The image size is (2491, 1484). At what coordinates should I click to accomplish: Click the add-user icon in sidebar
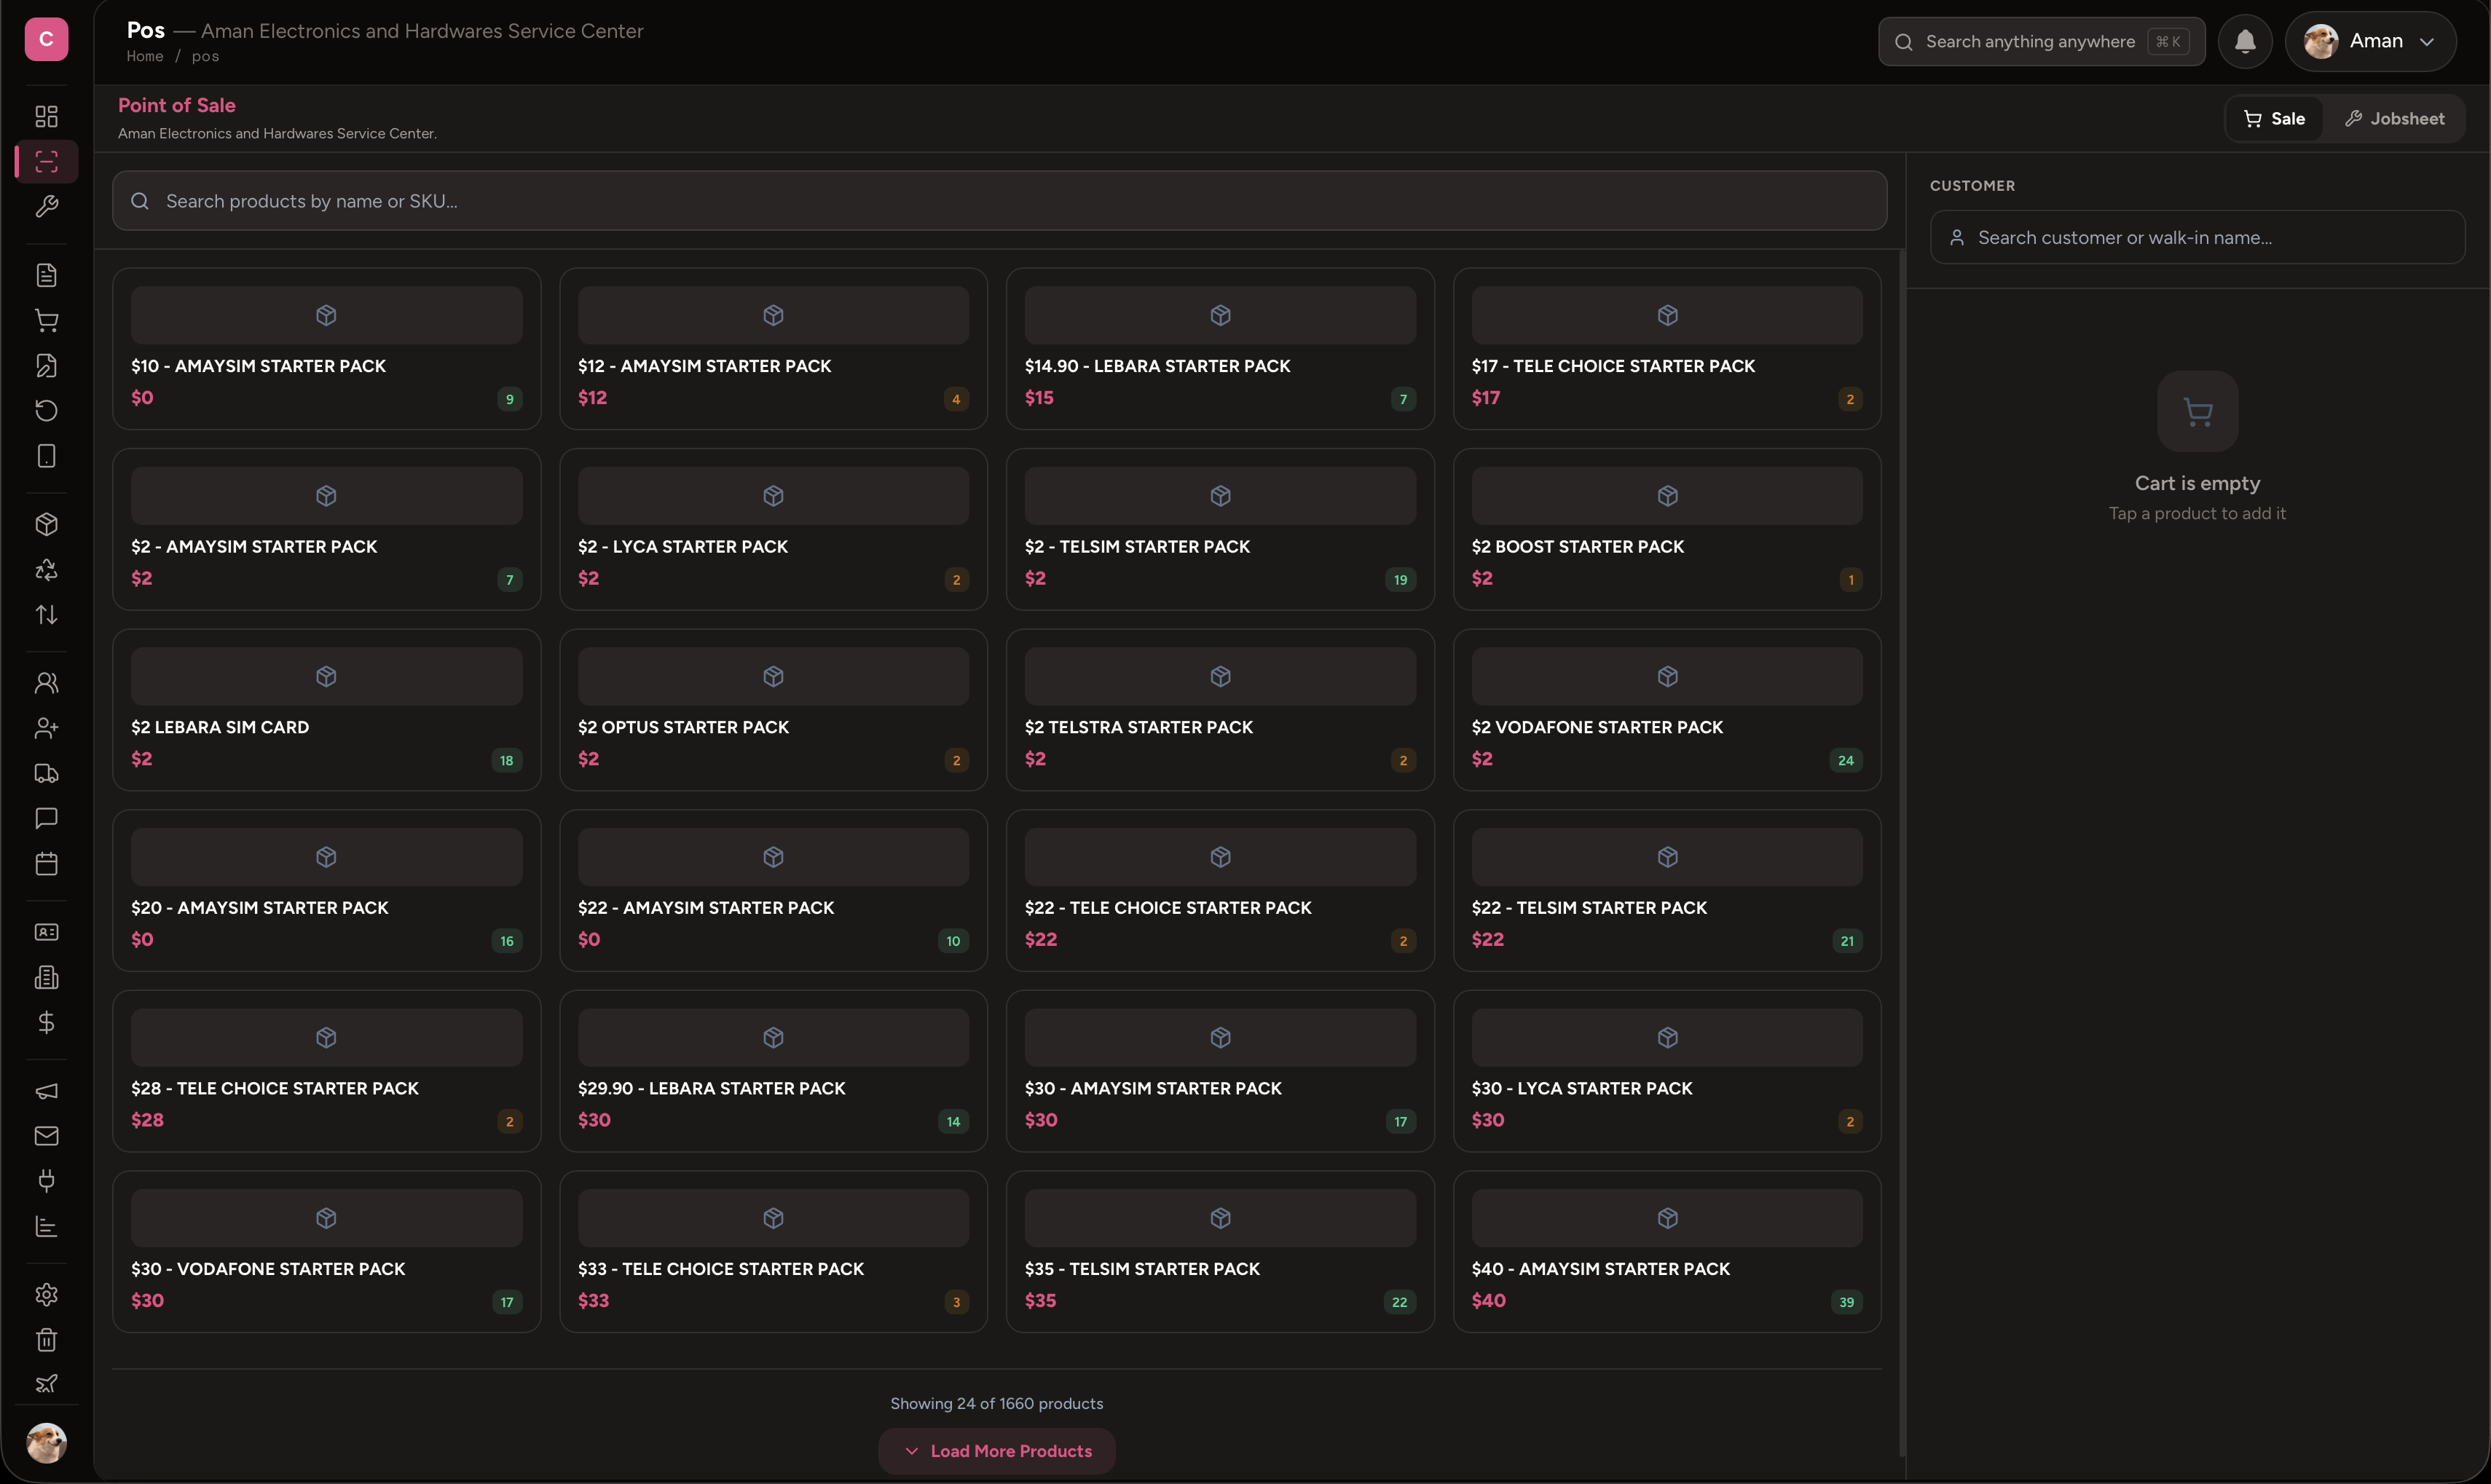(46, 728)
